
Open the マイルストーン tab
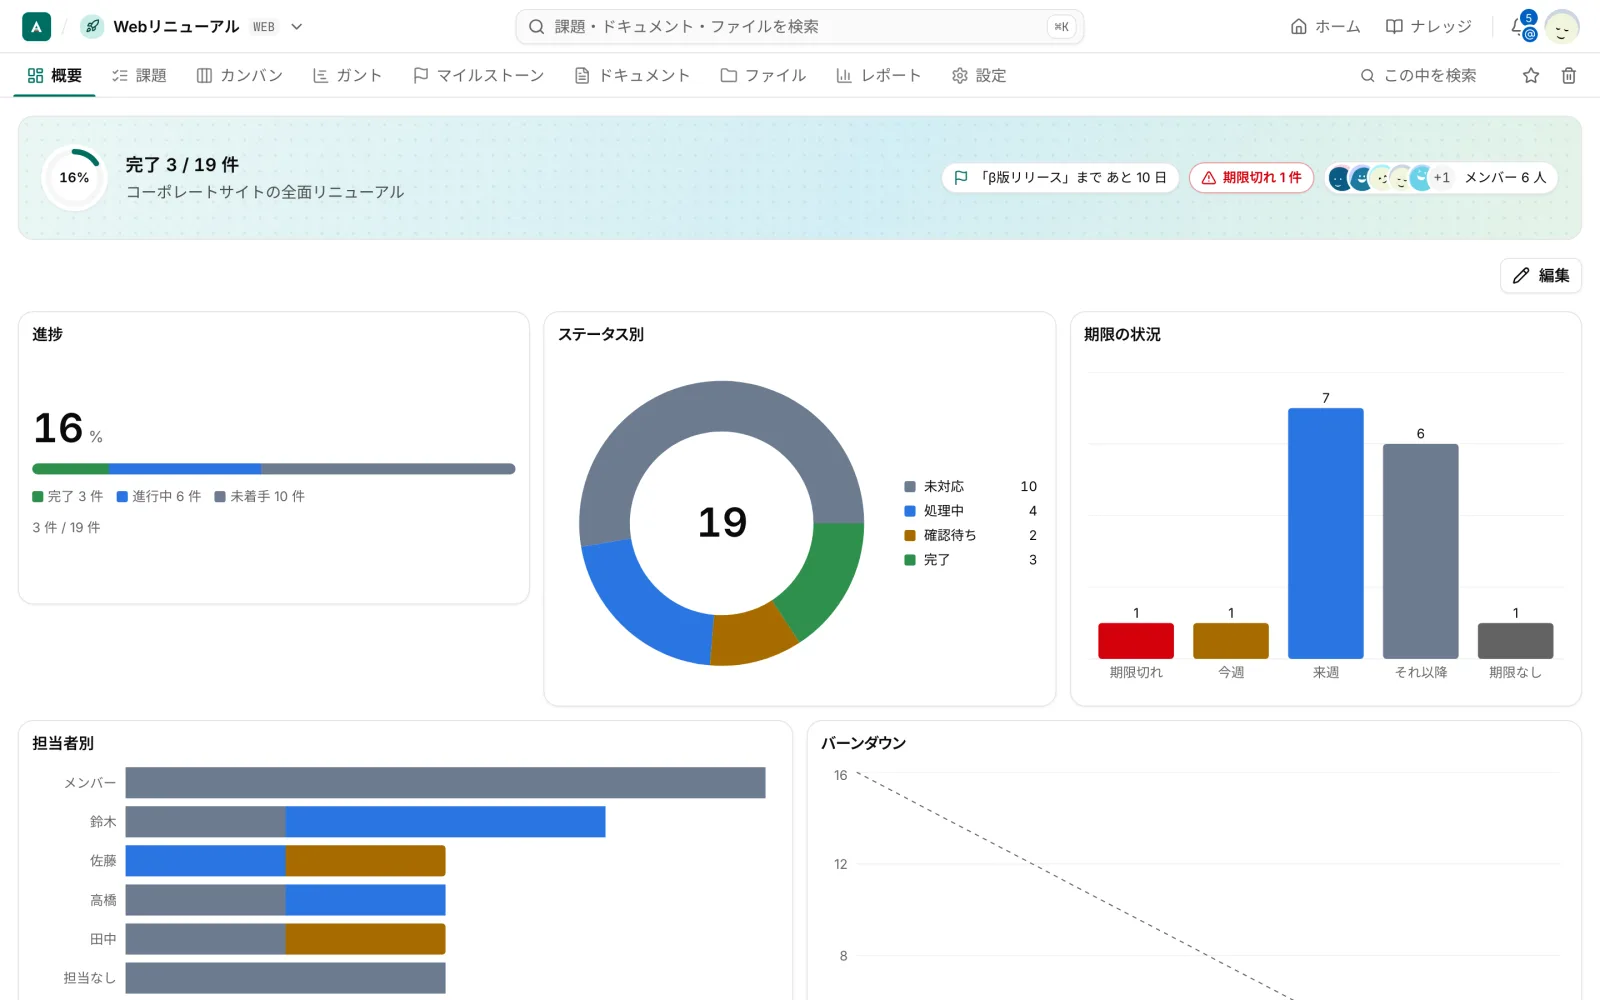pyautogui.click(x=478, y=75)
